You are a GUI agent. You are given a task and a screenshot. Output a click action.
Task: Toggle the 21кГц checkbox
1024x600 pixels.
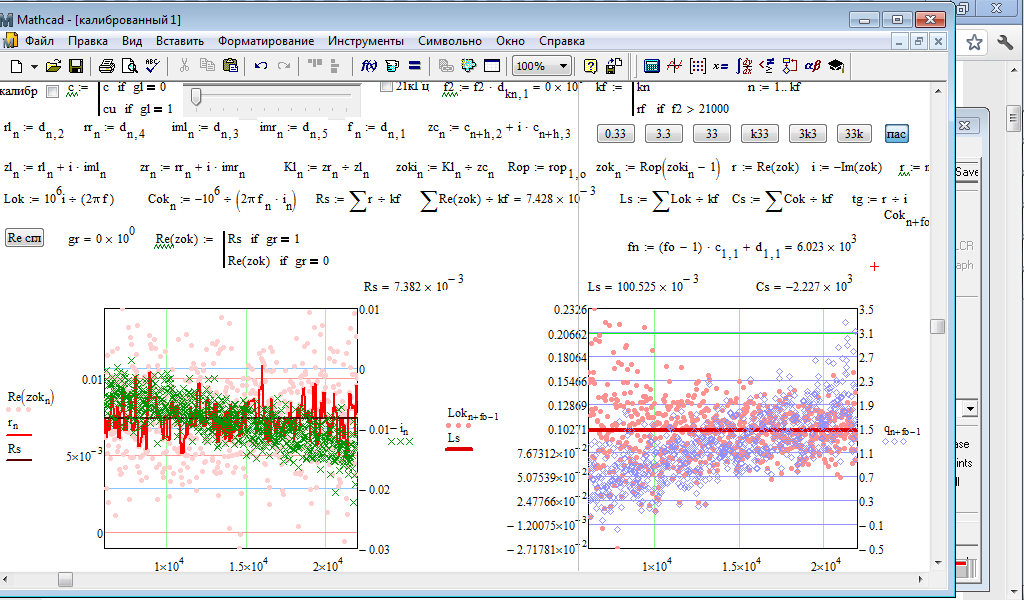pyautogui.click(x=386, y=87)
